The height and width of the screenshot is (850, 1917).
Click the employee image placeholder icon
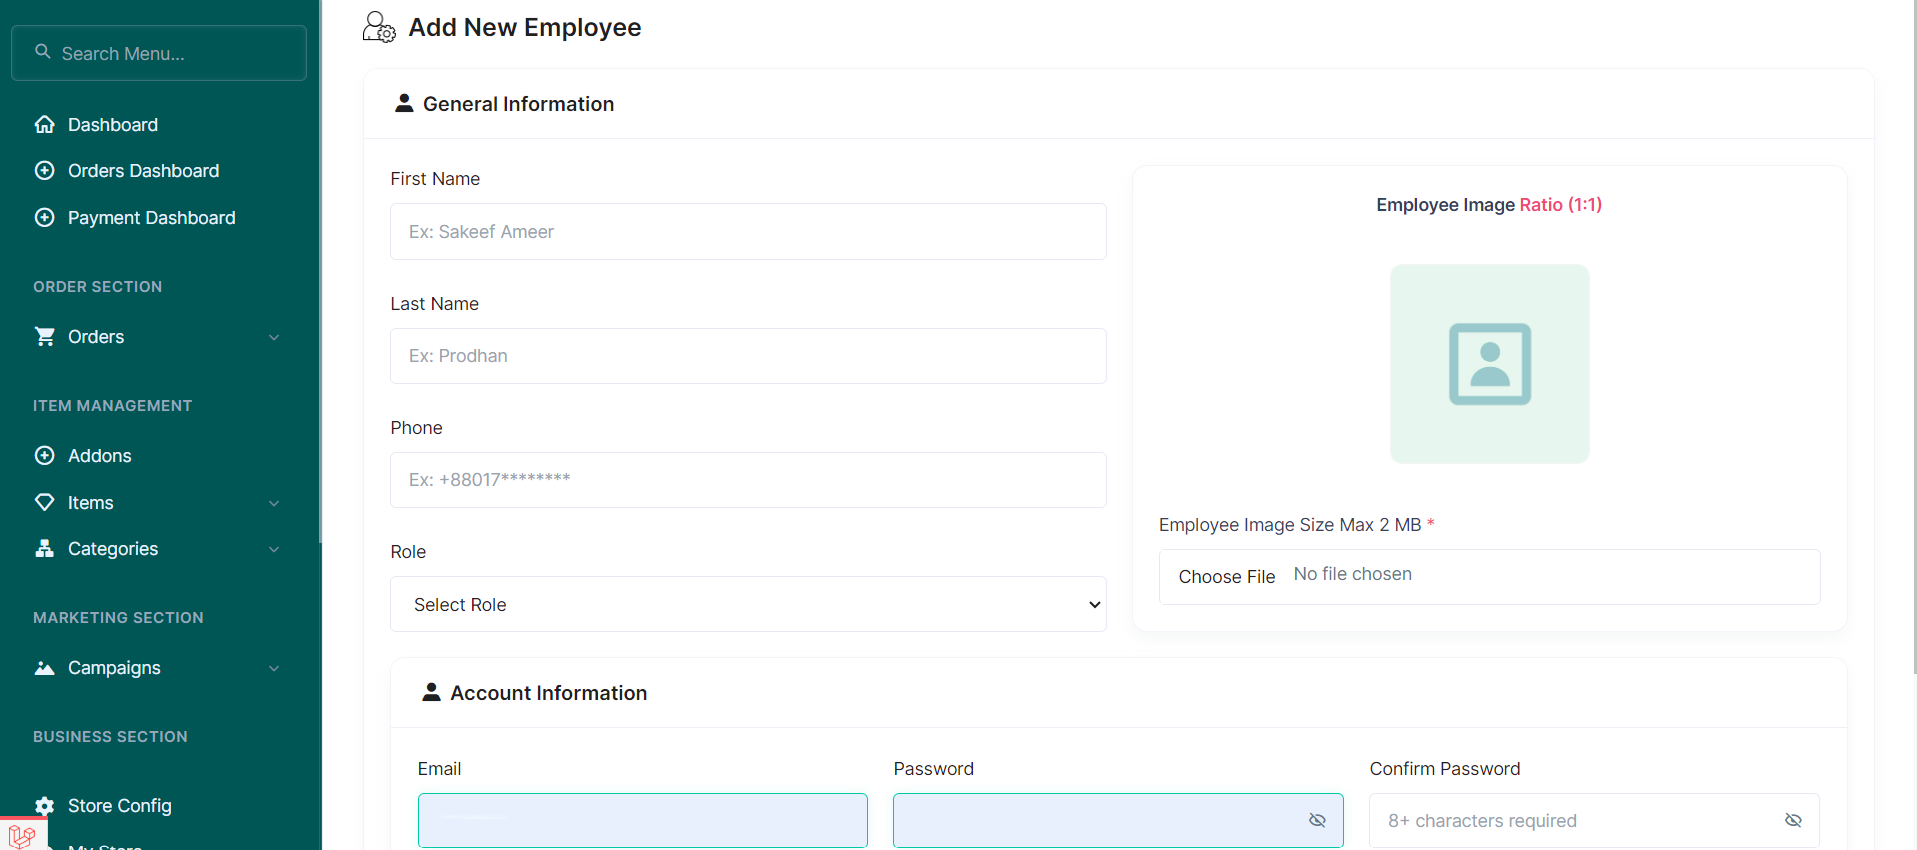[x=1489, y=364]
